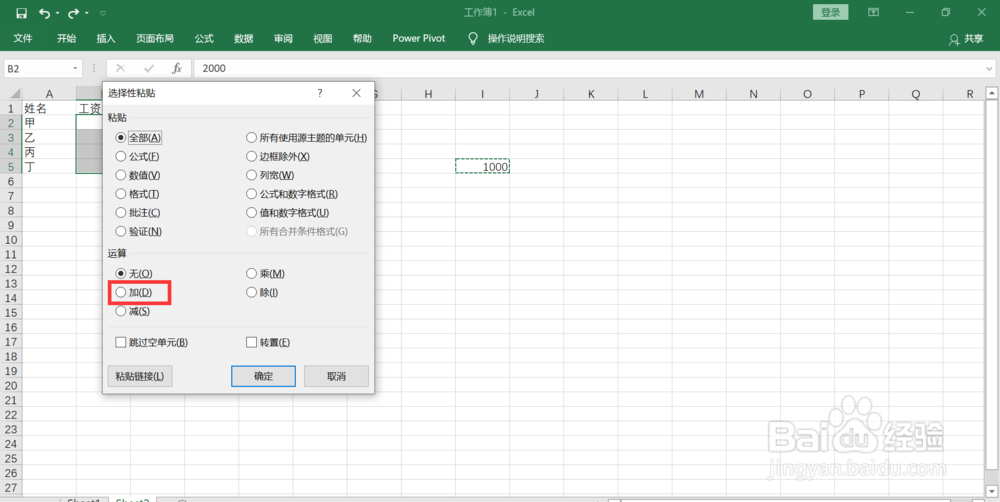Select the 公式和数字格式(R) option
The height and width of the screenshot is (502, 1000).
[x=292, y=194]
